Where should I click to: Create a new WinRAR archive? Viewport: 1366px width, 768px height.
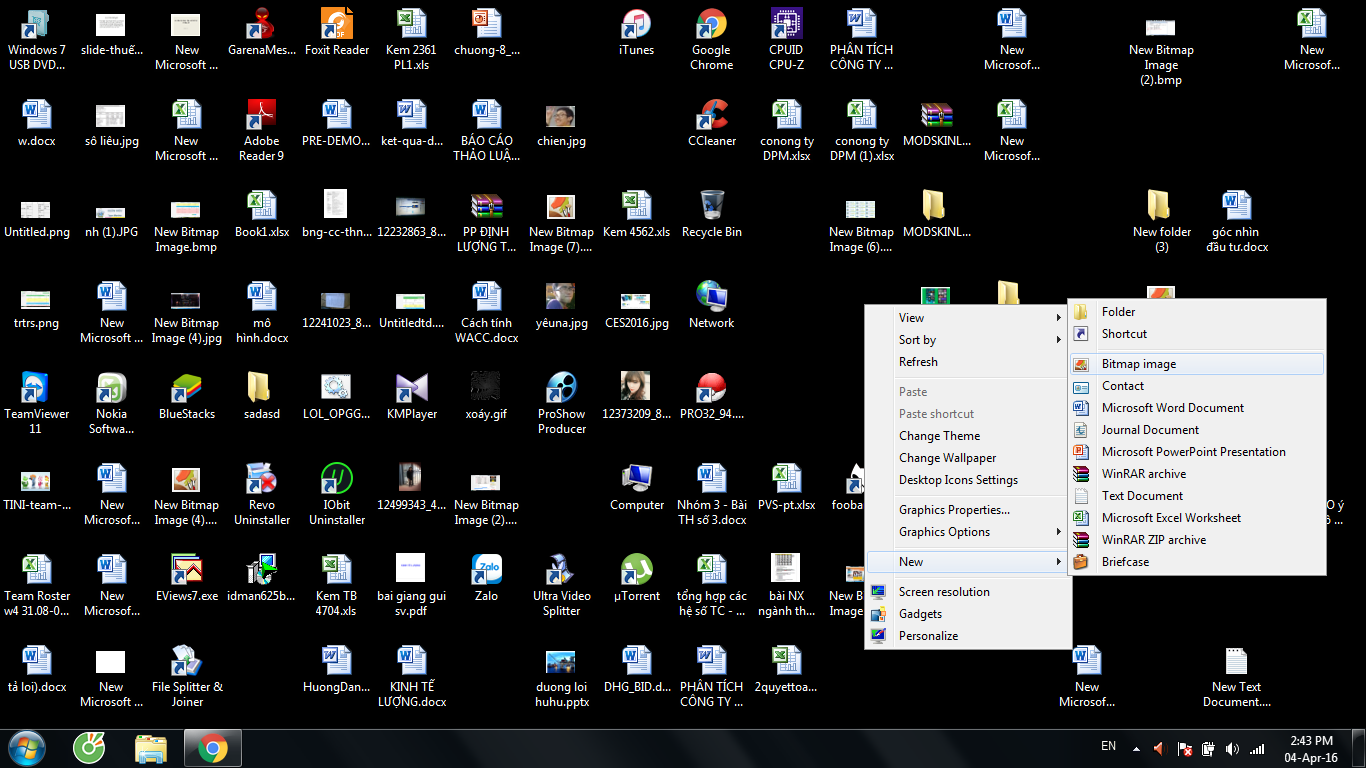tap(1197, 474)
